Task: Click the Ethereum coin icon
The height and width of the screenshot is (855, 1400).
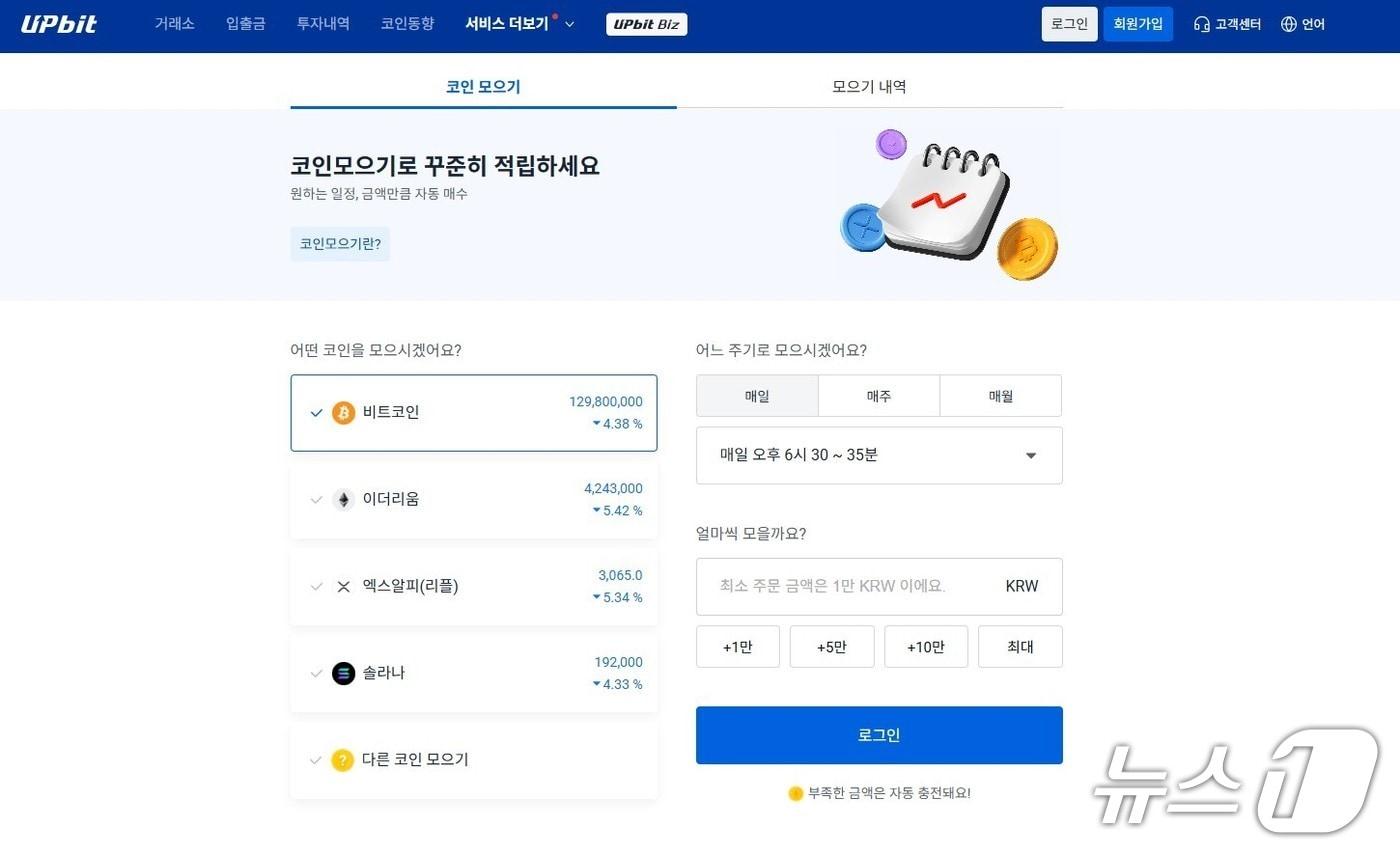Action: point(343,499)
